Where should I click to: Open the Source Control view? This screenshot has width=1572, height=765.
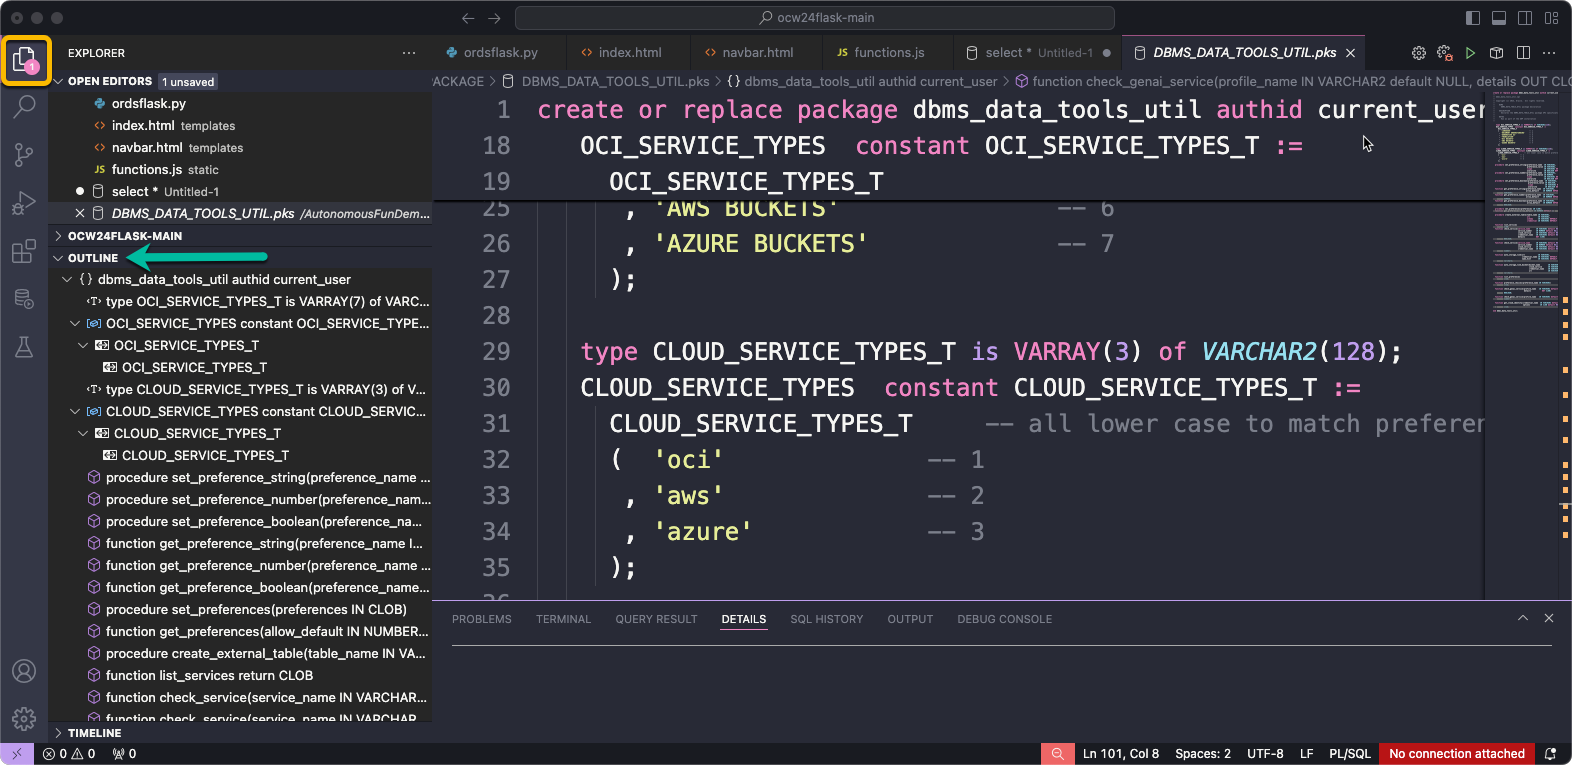(24, 155)
